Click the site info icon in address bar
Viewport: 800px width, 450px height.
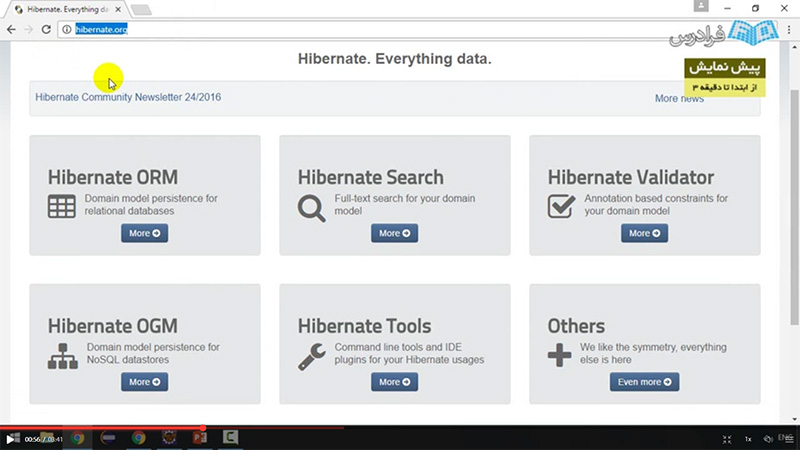point(66,29)
